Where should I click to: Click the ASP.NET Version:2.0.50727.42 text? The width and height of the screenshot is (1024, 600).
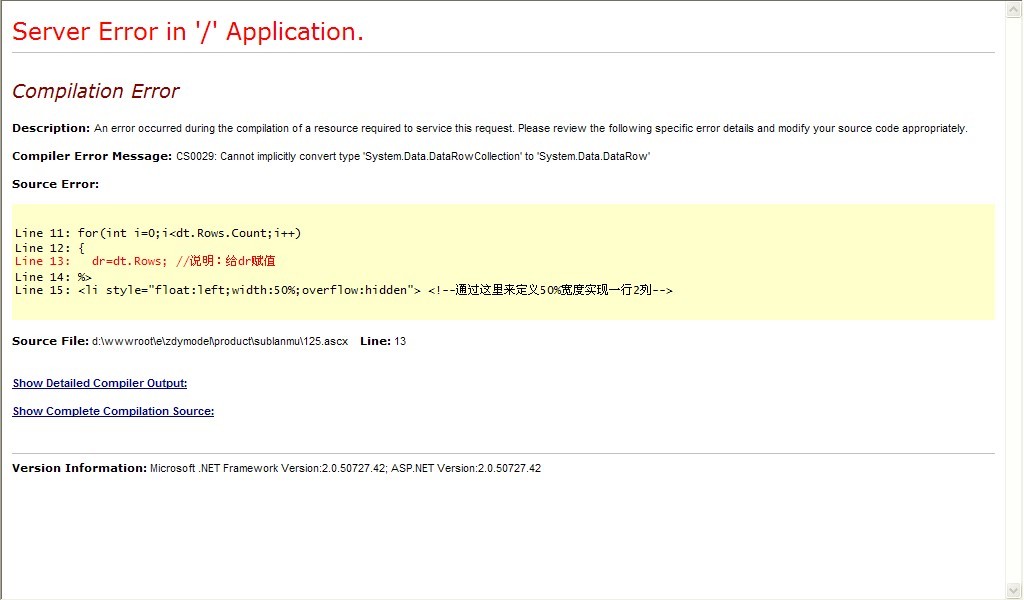(x=465, y=468)
